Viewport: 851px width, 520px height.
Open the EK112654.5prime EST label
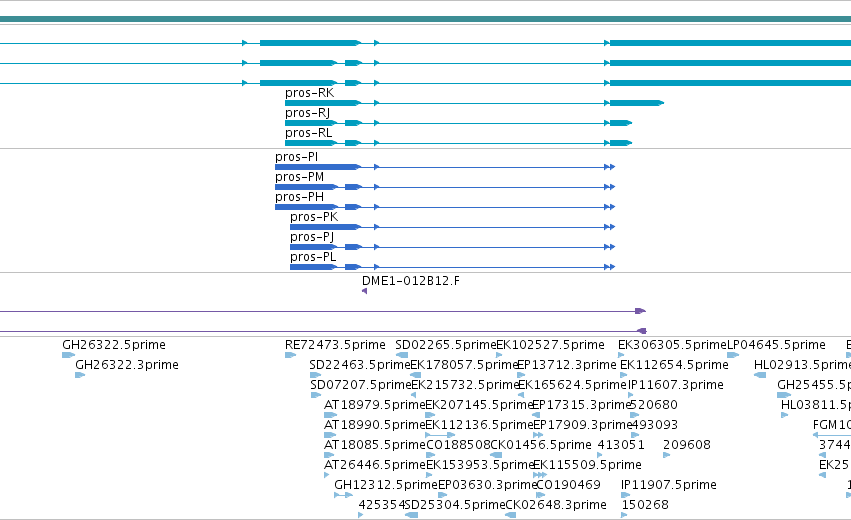674,365
